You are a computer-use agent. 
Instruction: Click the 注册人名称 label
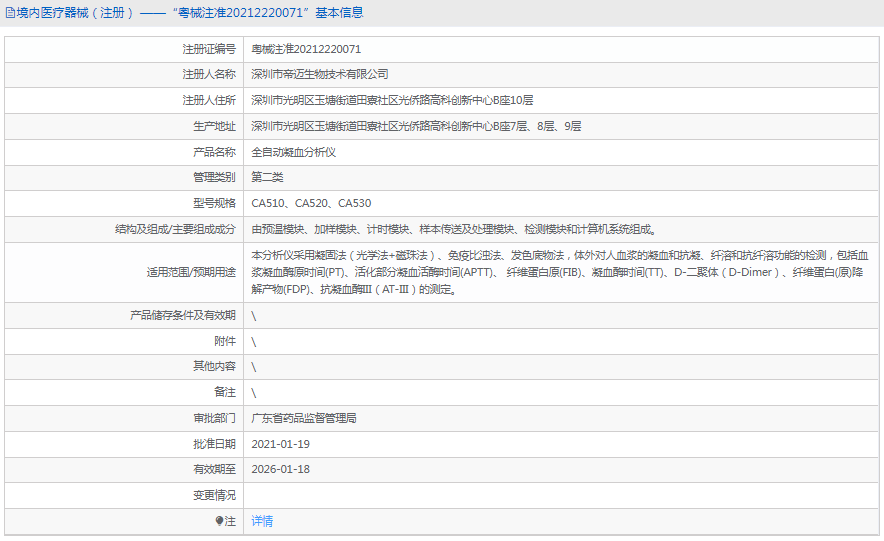(x=209, y=74)
